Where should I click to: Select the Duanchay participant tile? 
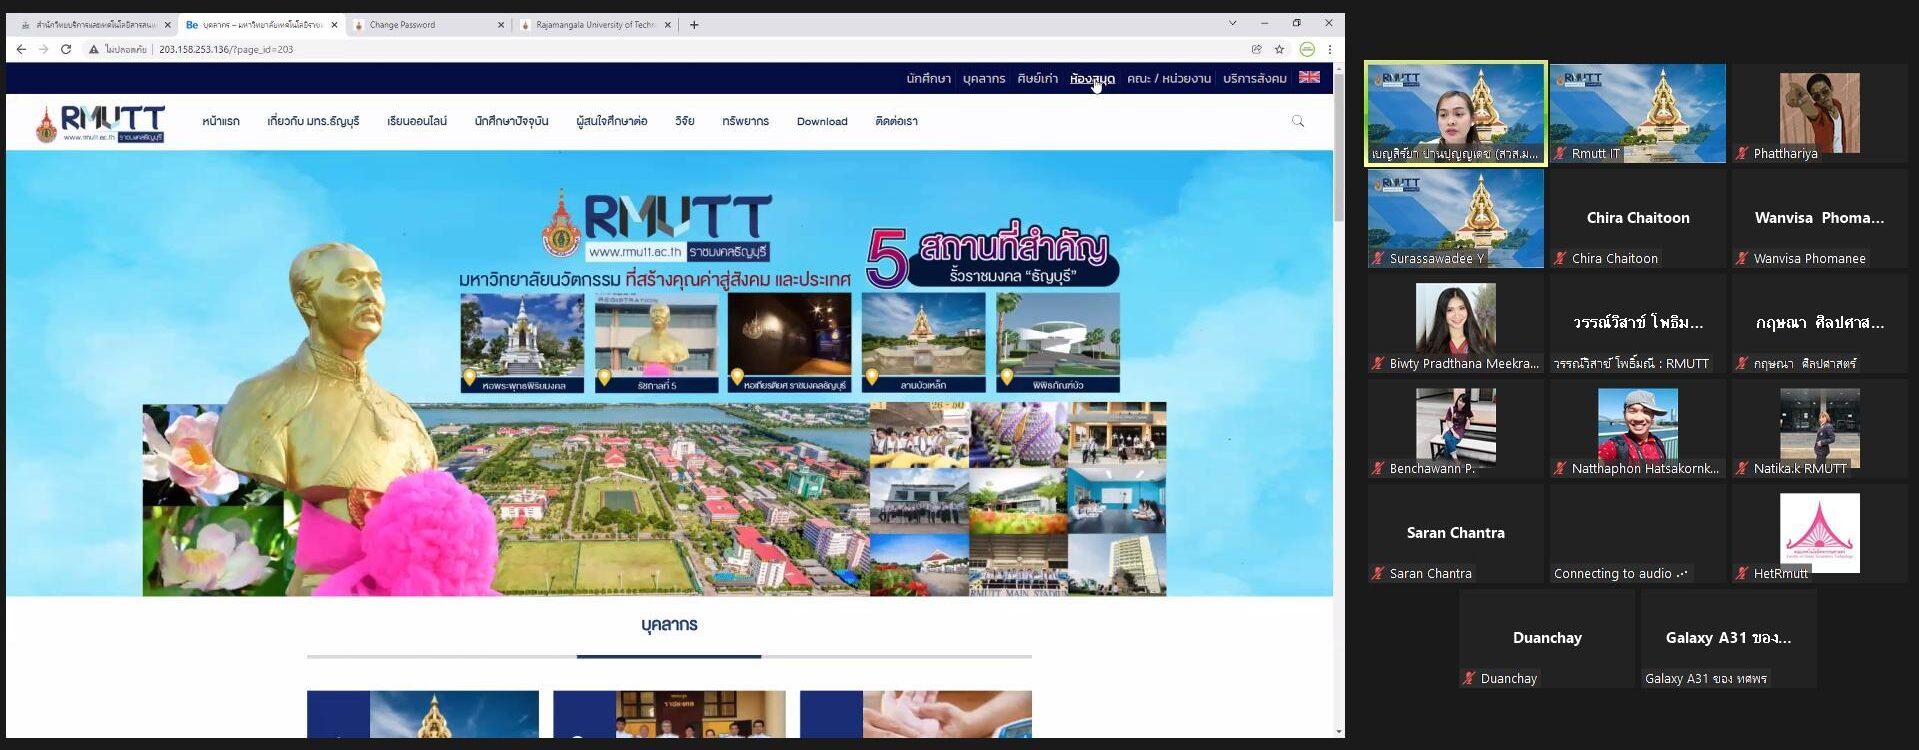click(x=1547, y=638)
